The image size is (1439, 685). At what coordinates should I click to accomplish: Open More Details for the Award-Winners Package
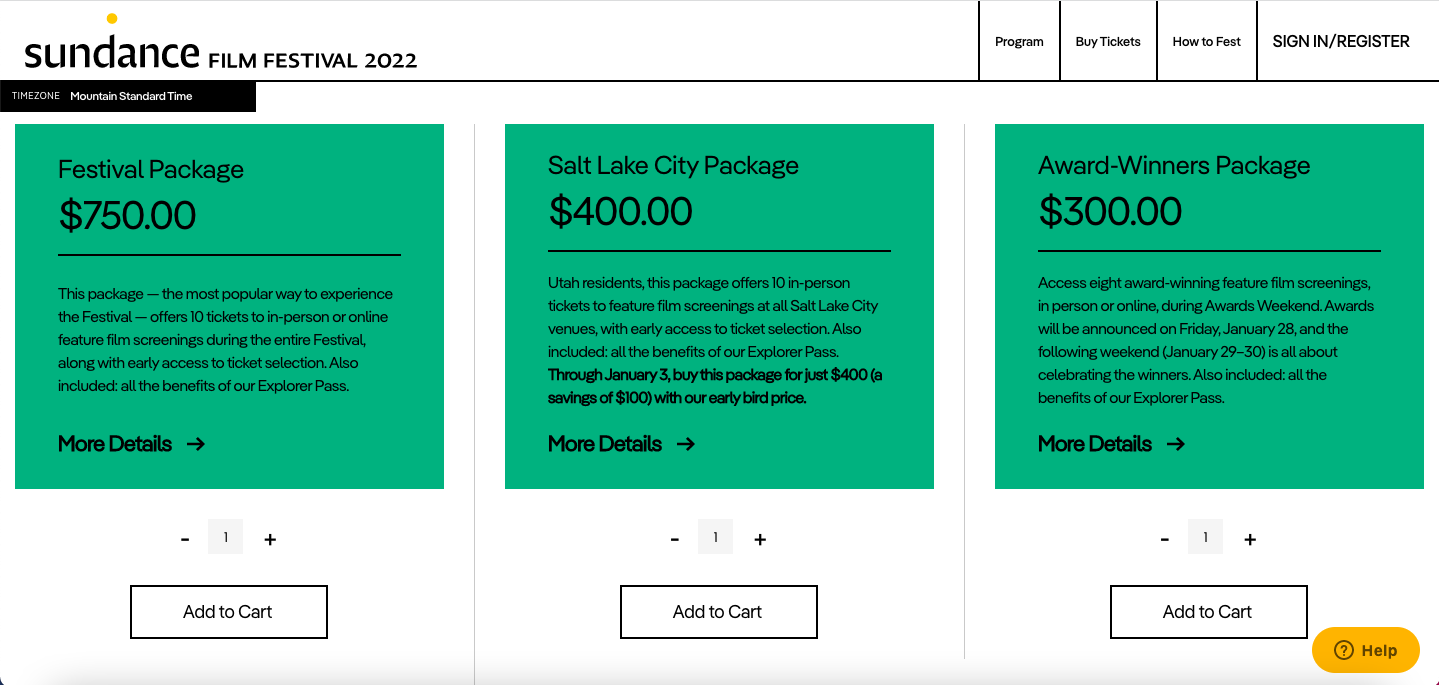[1094, 443]
